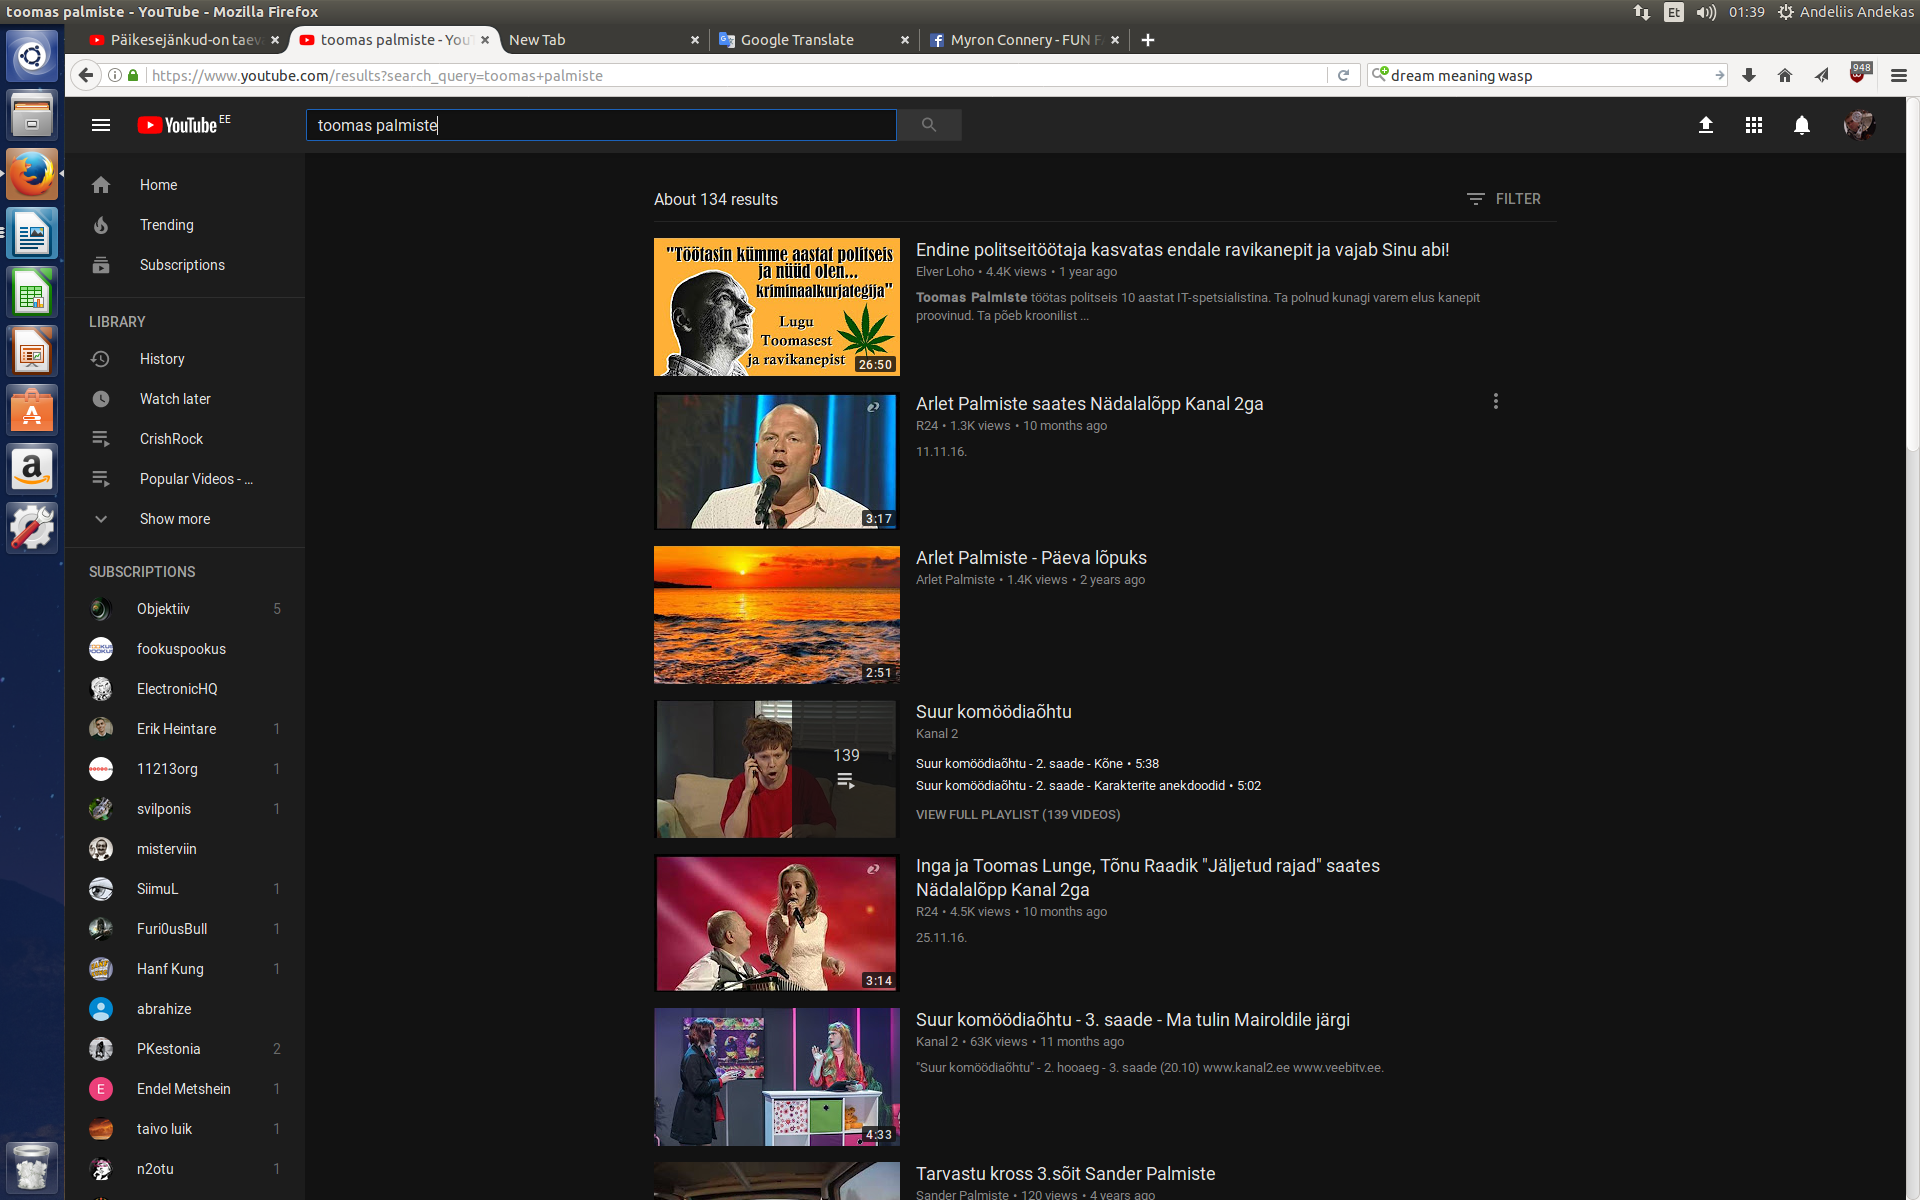1920x1200 pixels.
Task: Click VIEW FULL PLAYLIST (139 VIDEOS)
Action: (x=1018, y=815)
